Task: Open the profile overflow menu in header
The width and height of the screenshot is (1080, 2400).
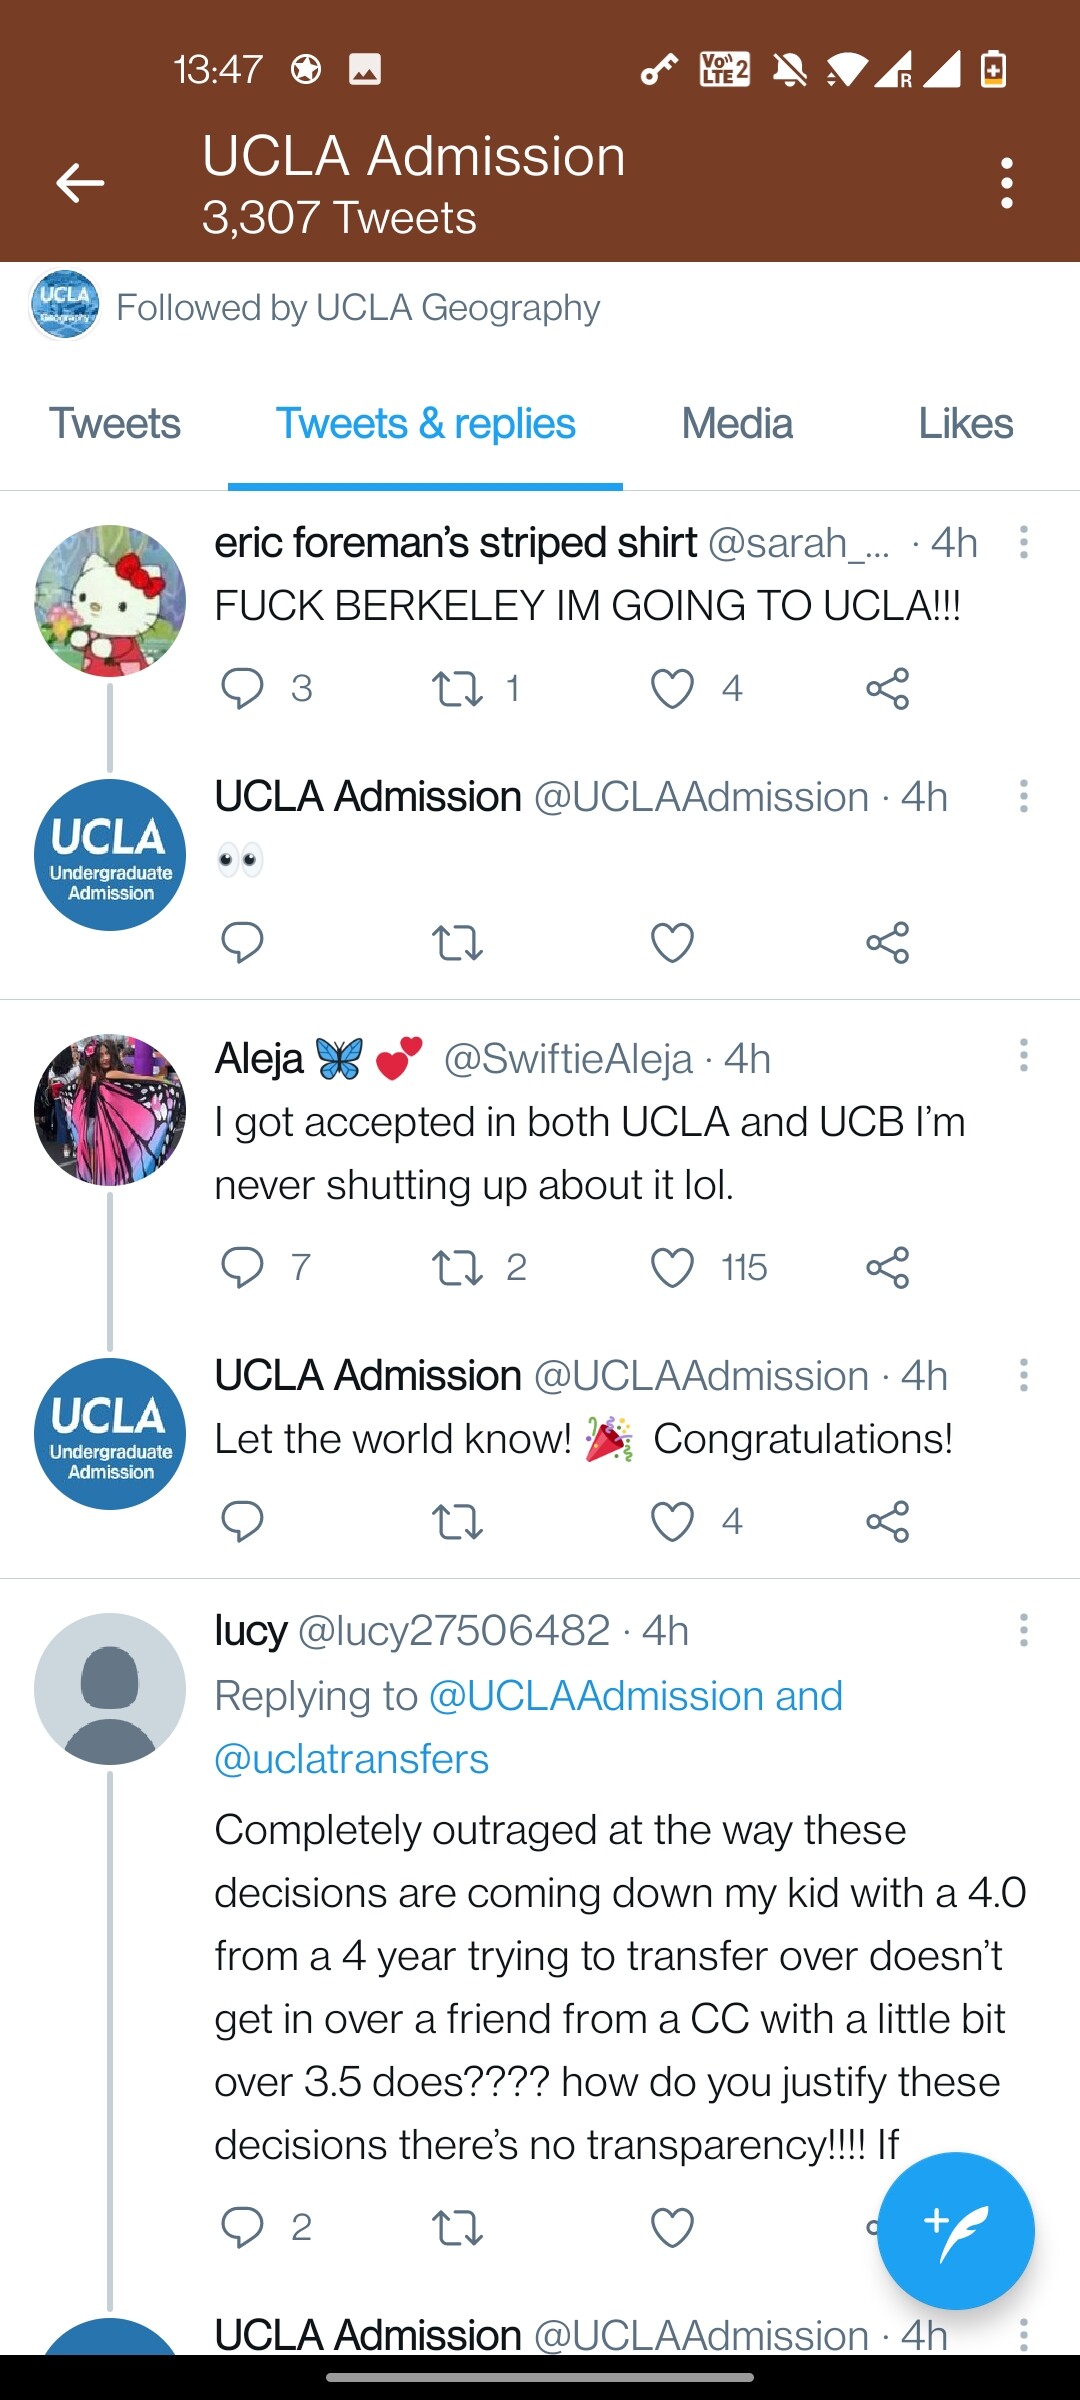Action: pyautogui.click(x=1006, y=183)
